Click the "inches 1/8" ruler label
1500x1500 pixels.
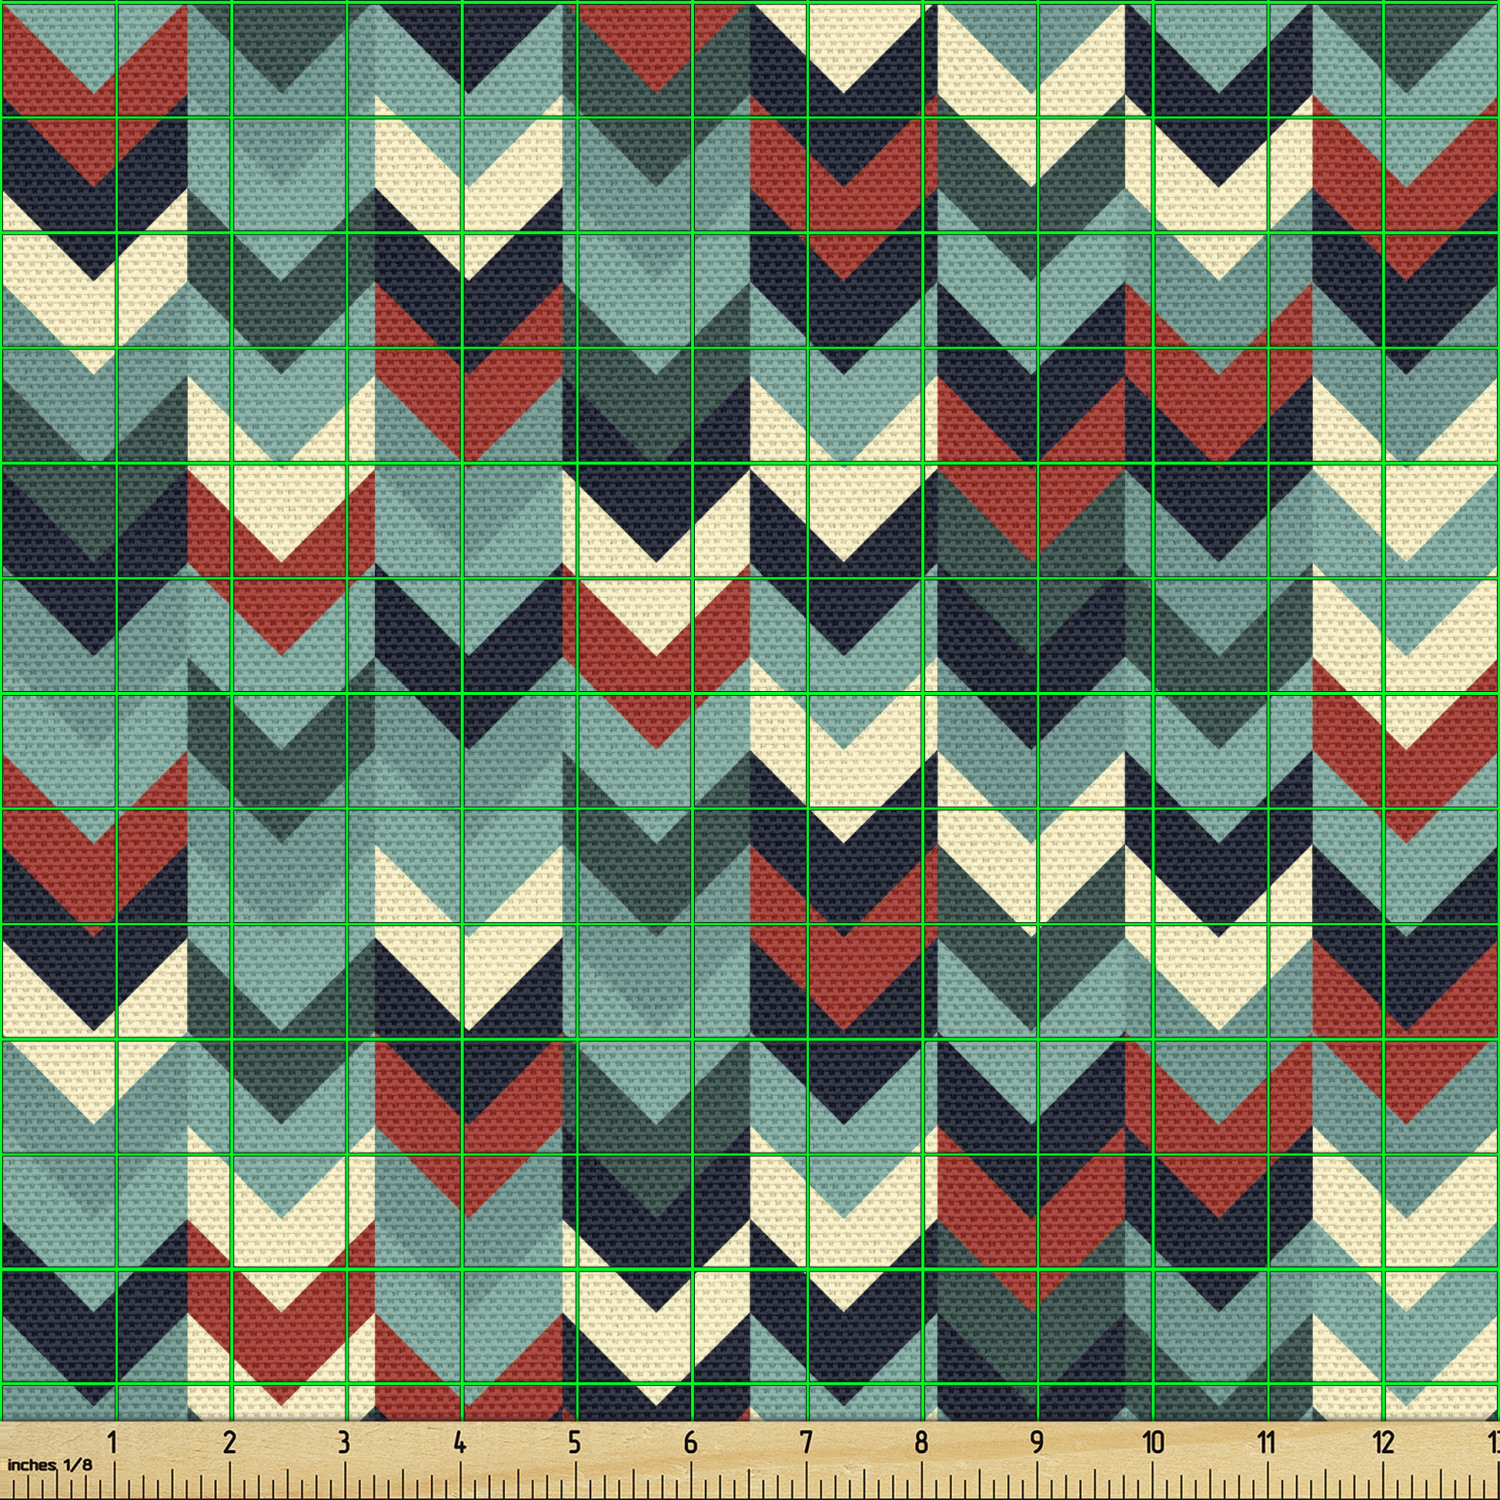coord(49,1465)
